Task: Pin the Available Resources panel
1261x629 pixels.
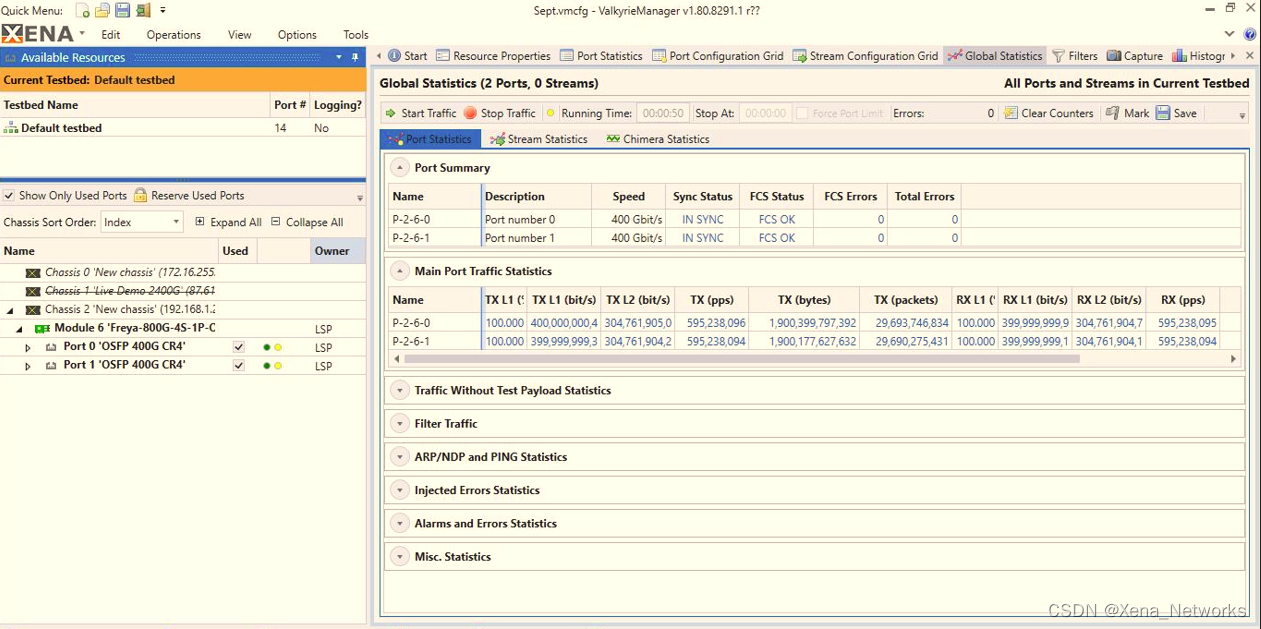Action: [355, 57]
